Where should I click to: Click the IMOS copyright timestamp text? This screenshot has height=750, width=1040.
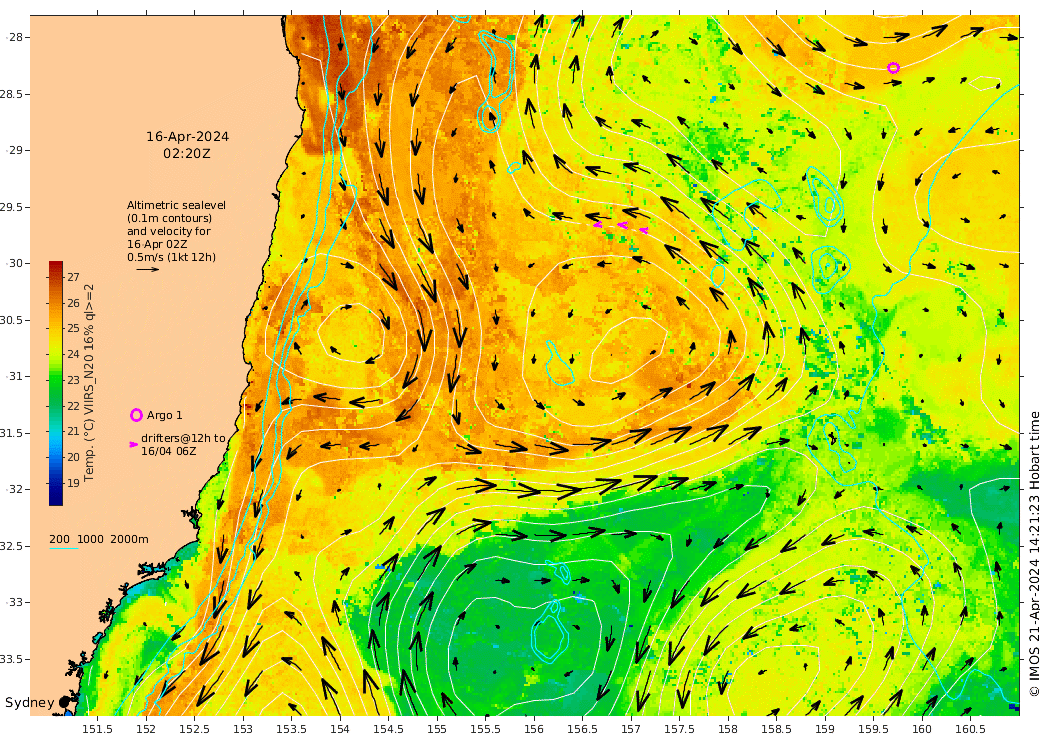1033,554
